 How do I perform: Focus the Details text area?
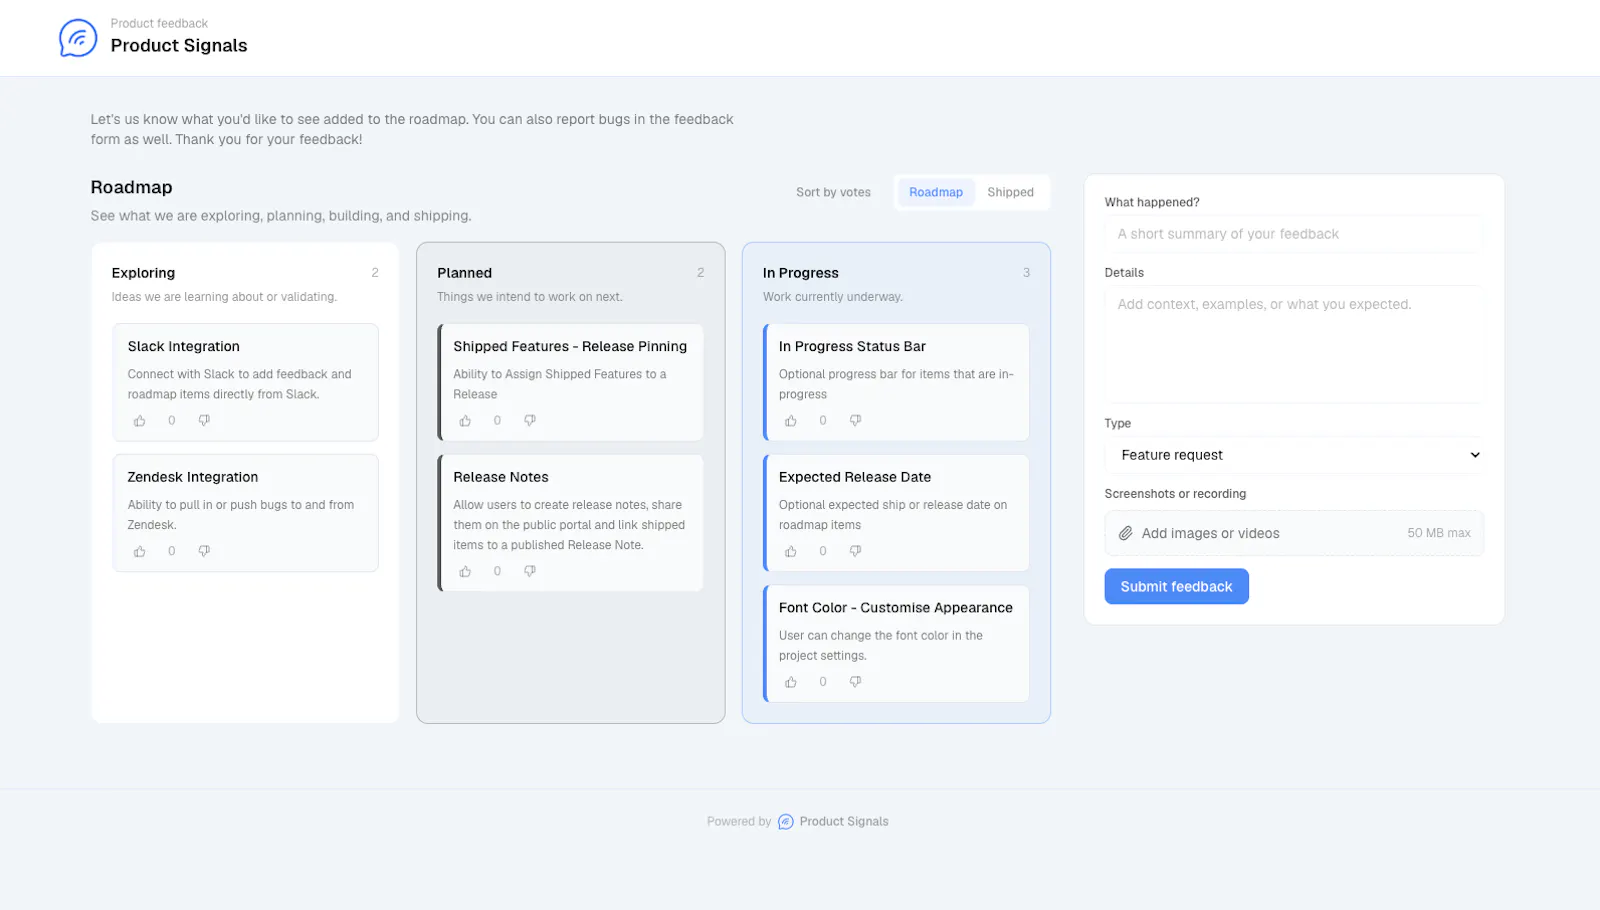pos(1294,345)
